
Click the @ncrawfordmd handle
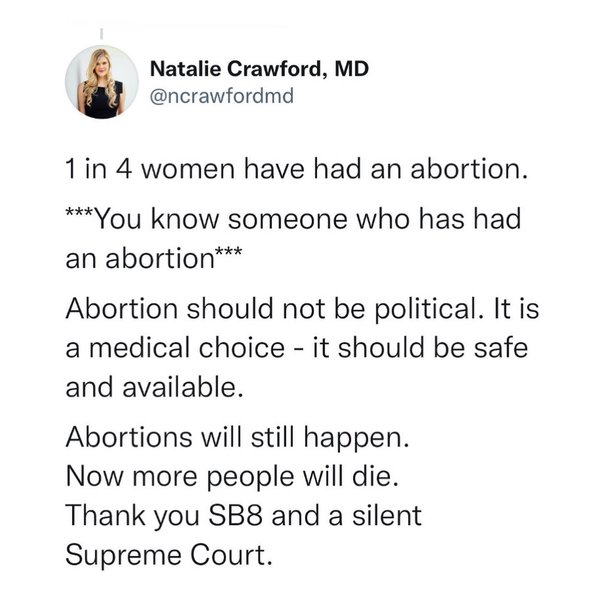point(212,96)
